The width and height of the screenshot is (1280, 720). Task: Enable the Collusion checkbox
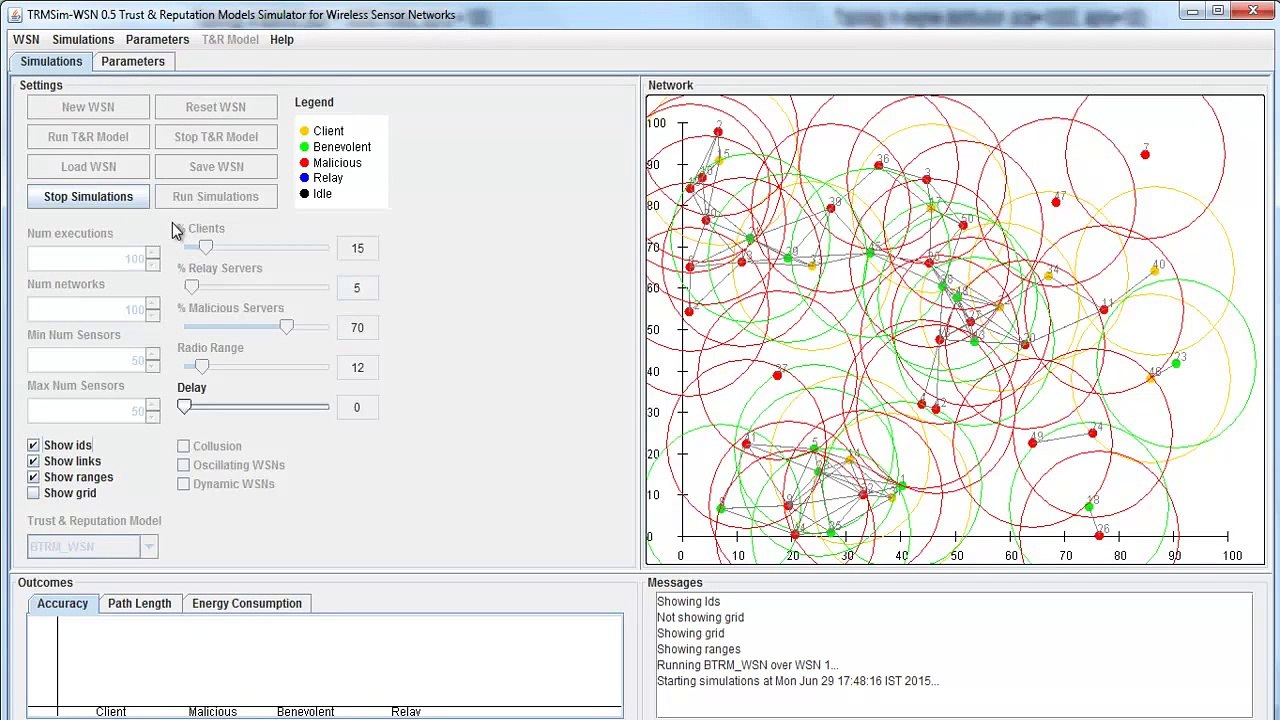(x=183, y=446)
